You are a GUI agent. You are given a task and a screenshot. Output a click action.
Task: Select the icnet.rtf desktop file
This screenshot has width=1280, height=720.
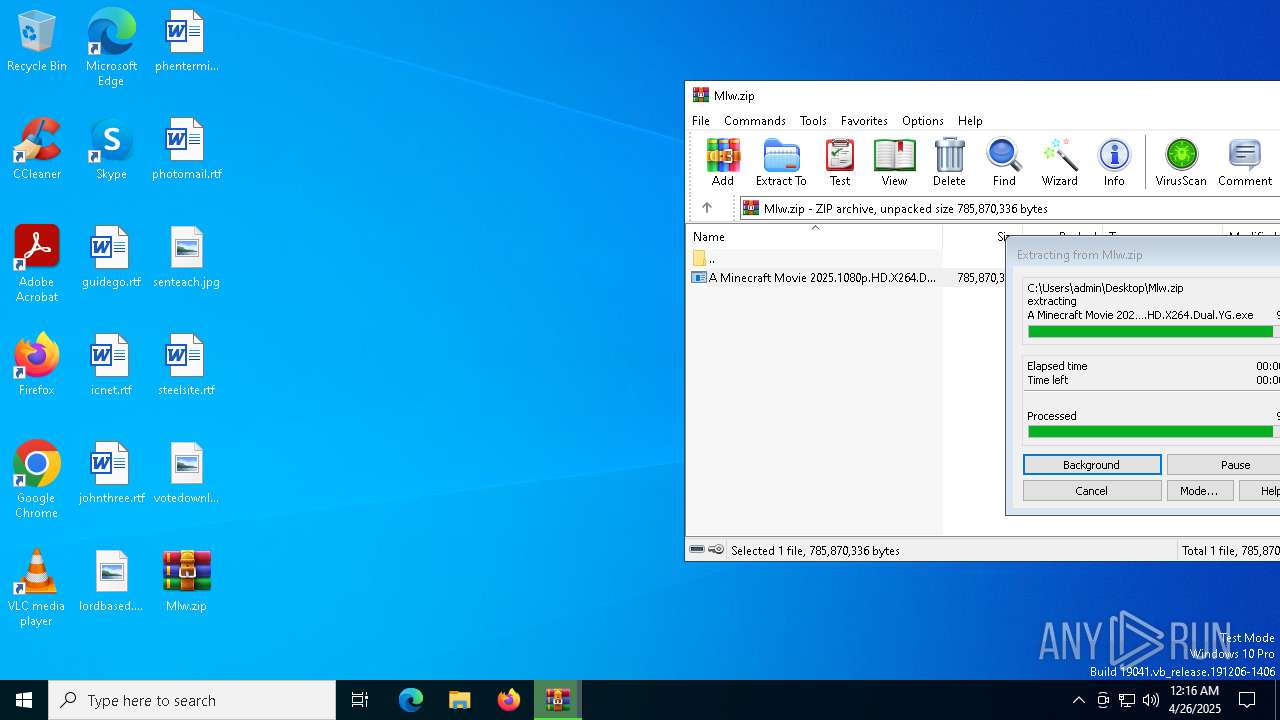pos(111,365)
